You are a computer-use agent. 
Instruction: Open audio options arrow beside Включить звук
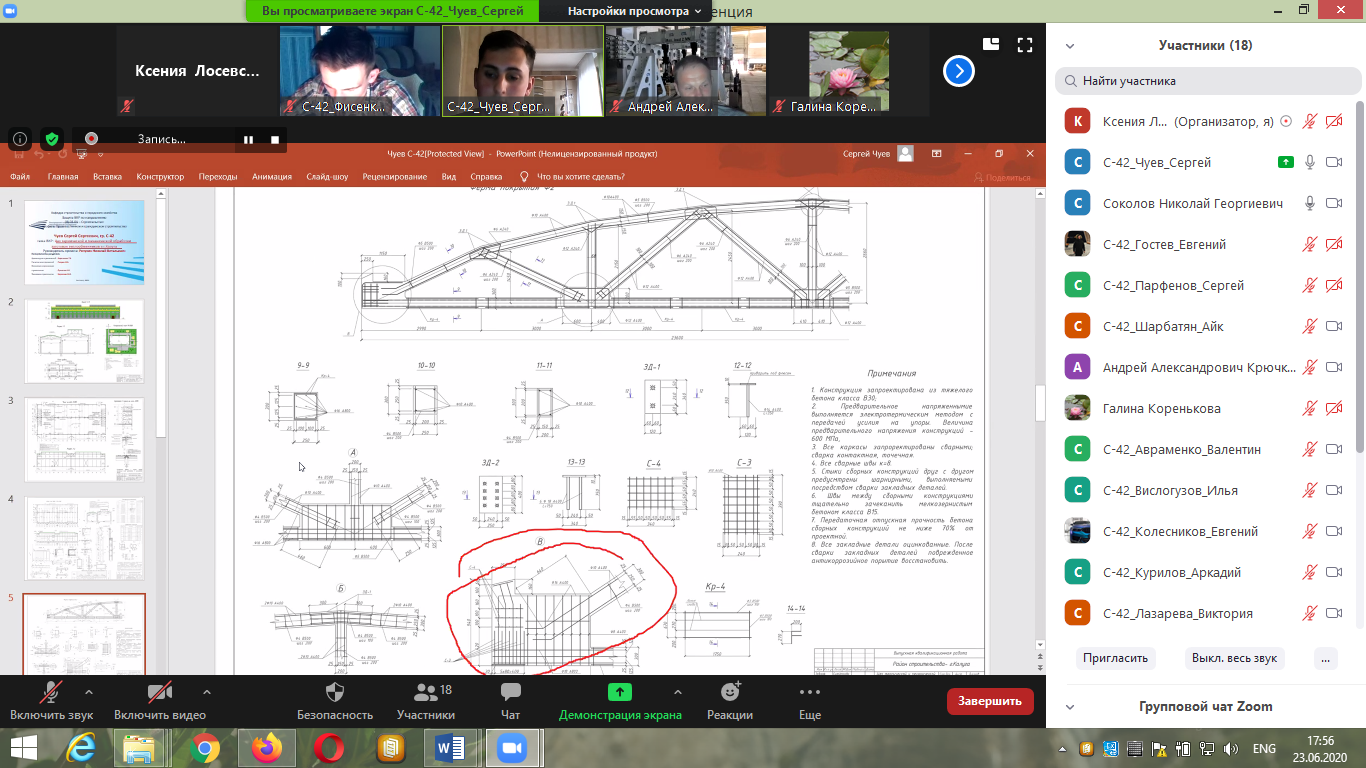89,692
